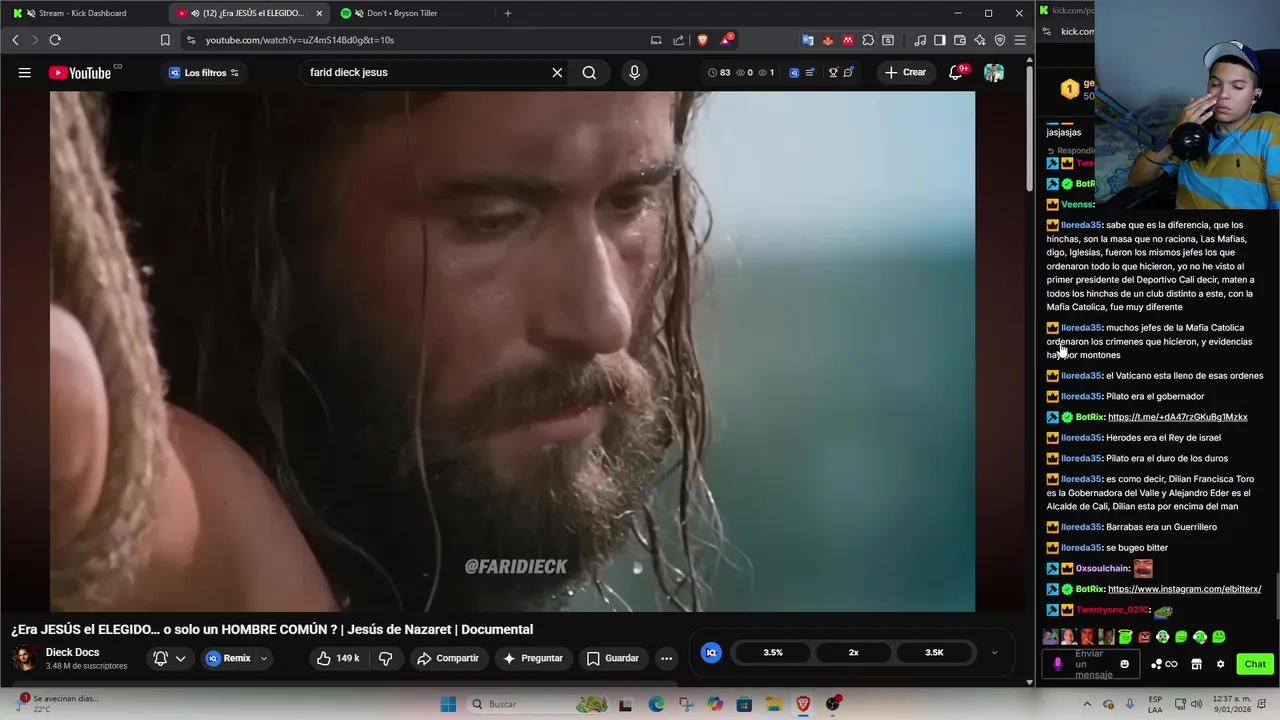Expand the stats panel chevron
This screenshot has width=1280, height=720.
click(x=994, y=652)
